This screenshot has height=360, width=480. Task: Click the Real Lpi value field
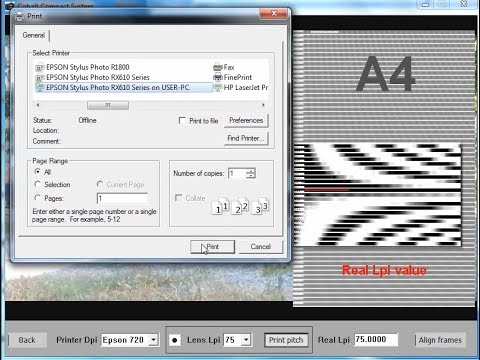(376, 339)
